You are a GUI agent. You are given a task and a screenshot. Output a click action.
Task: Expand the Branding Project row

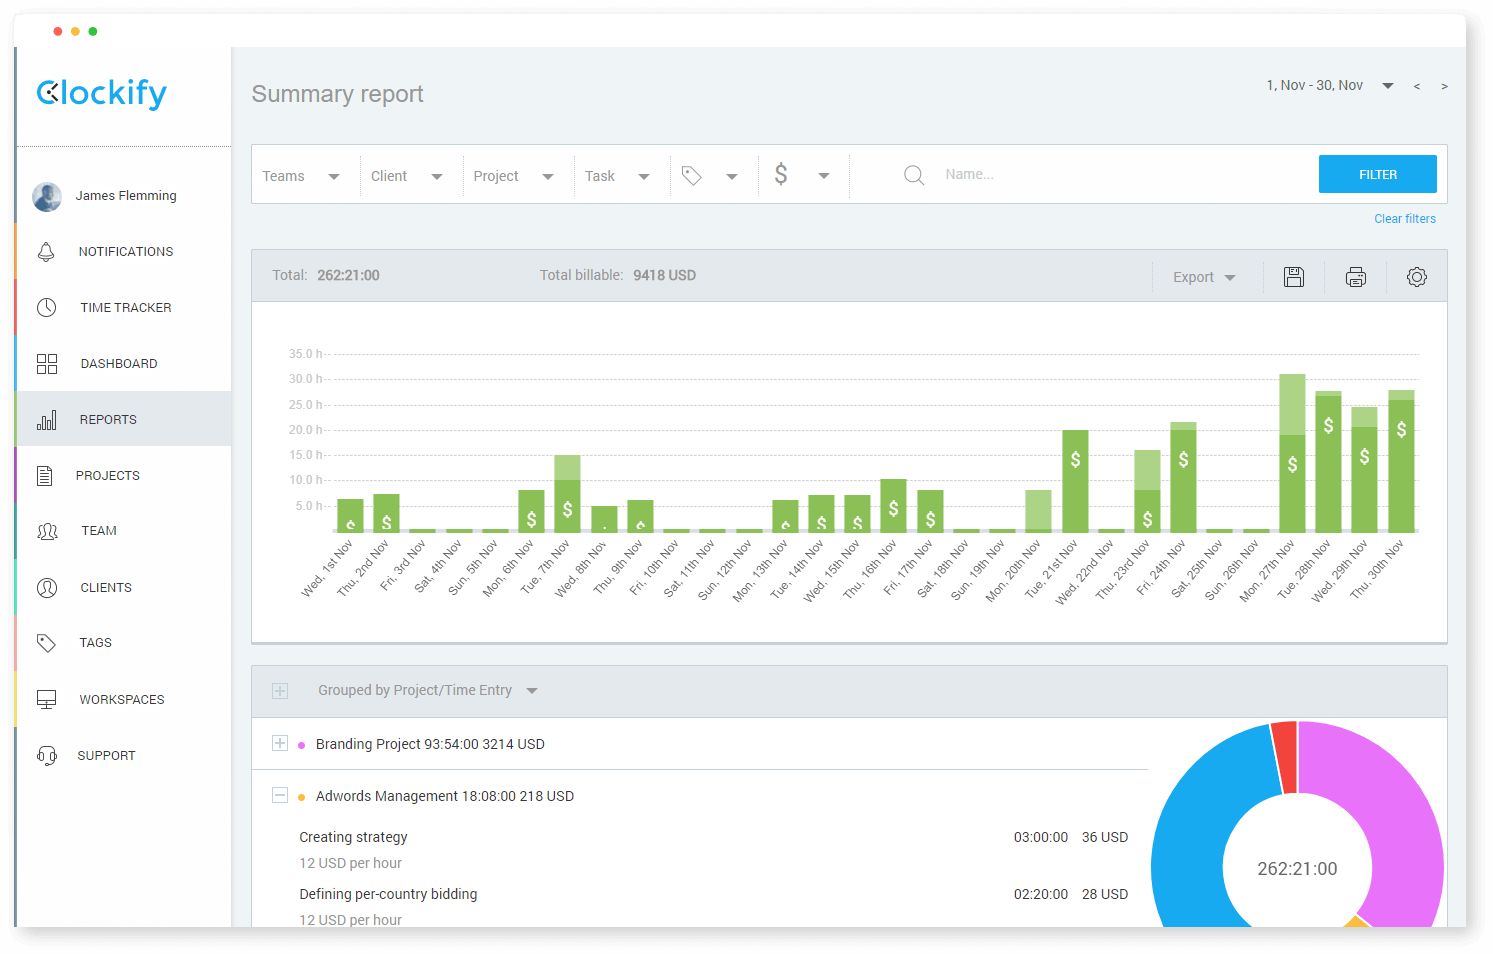280,743
